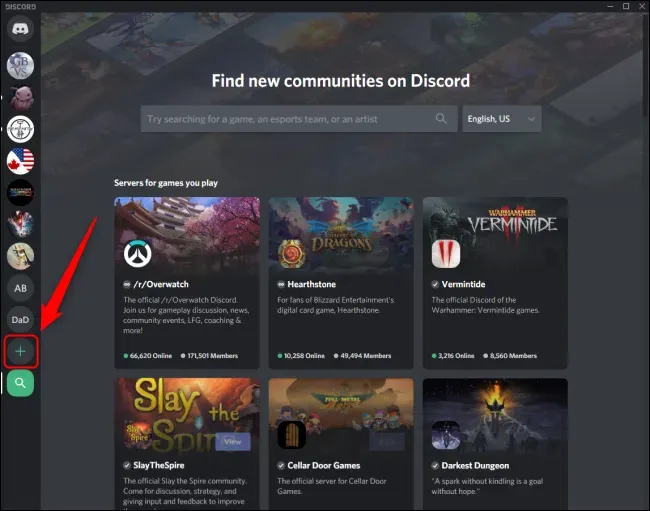Screen dimensions: 650x511
Task: Click the Vermintide red claw avatar
Action: pyautogui.click(x=446, y=254)
